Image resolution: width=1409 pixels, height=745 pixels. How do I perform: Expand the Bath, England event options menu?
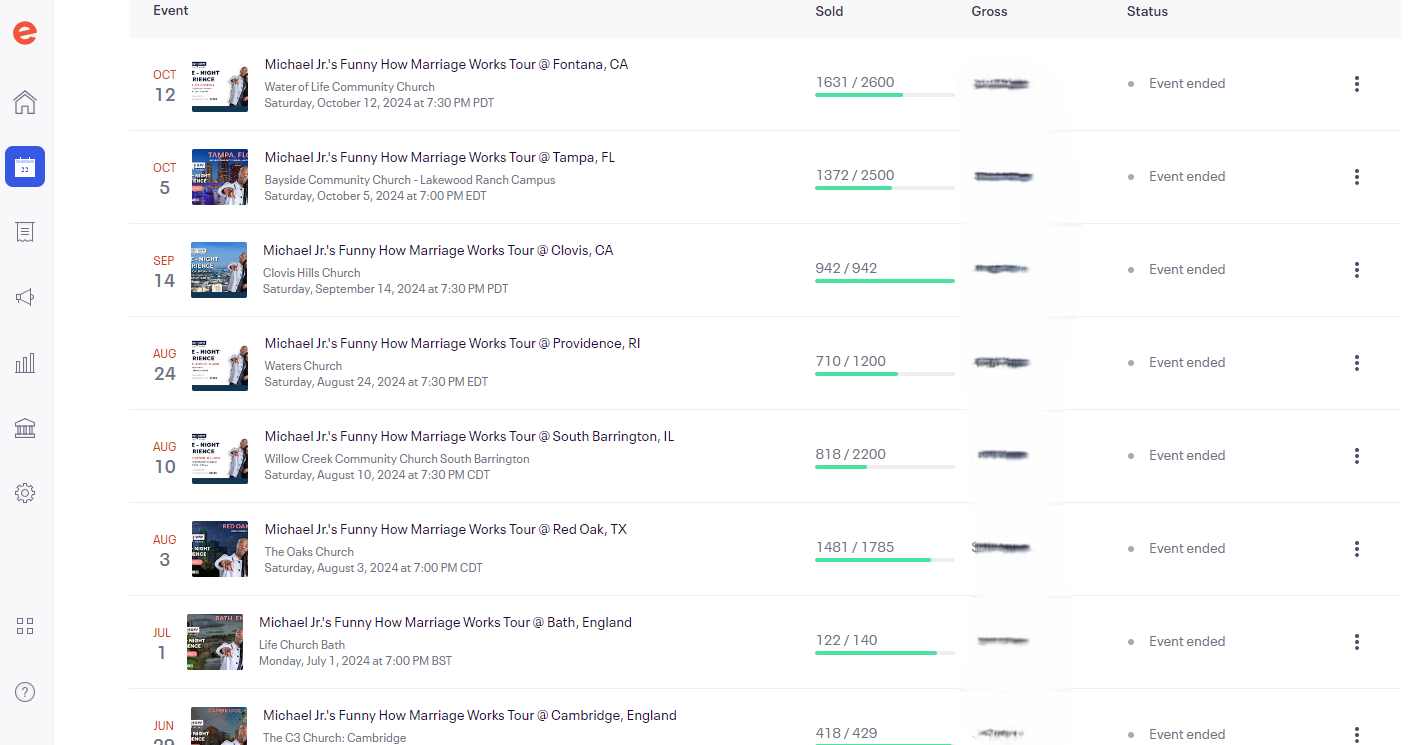tap(1356, 642)
